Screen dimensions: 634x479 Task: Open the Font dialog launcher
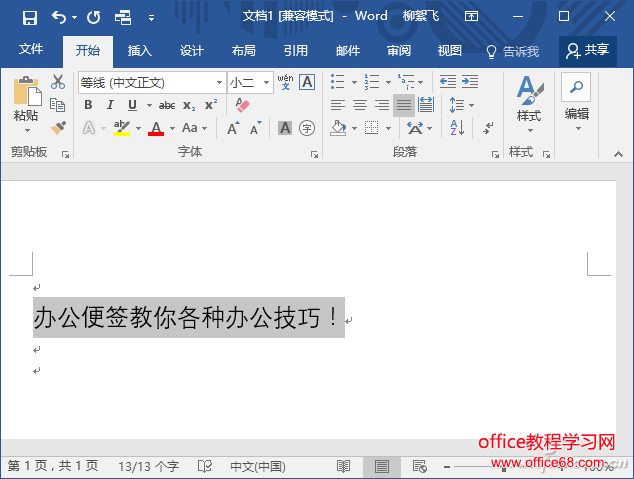314,154
